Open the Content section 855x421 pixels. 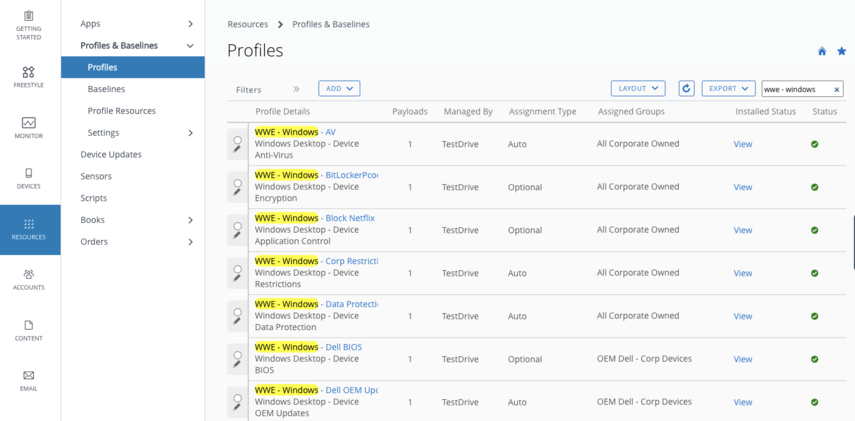point(28,330)
